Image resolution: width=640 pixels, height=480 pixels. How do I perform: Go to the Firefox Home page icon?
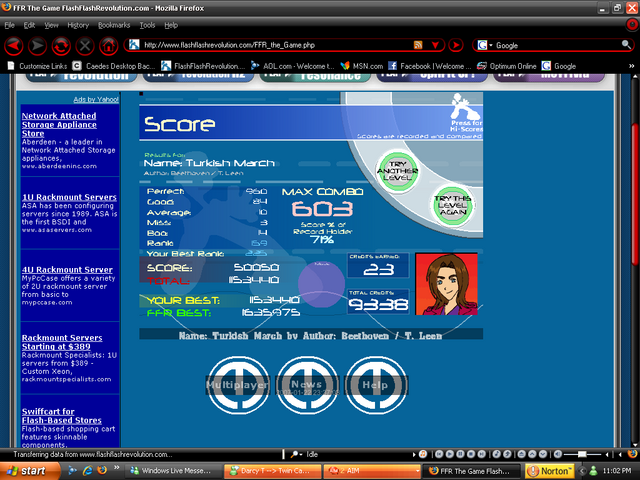[x=108, y=45]
